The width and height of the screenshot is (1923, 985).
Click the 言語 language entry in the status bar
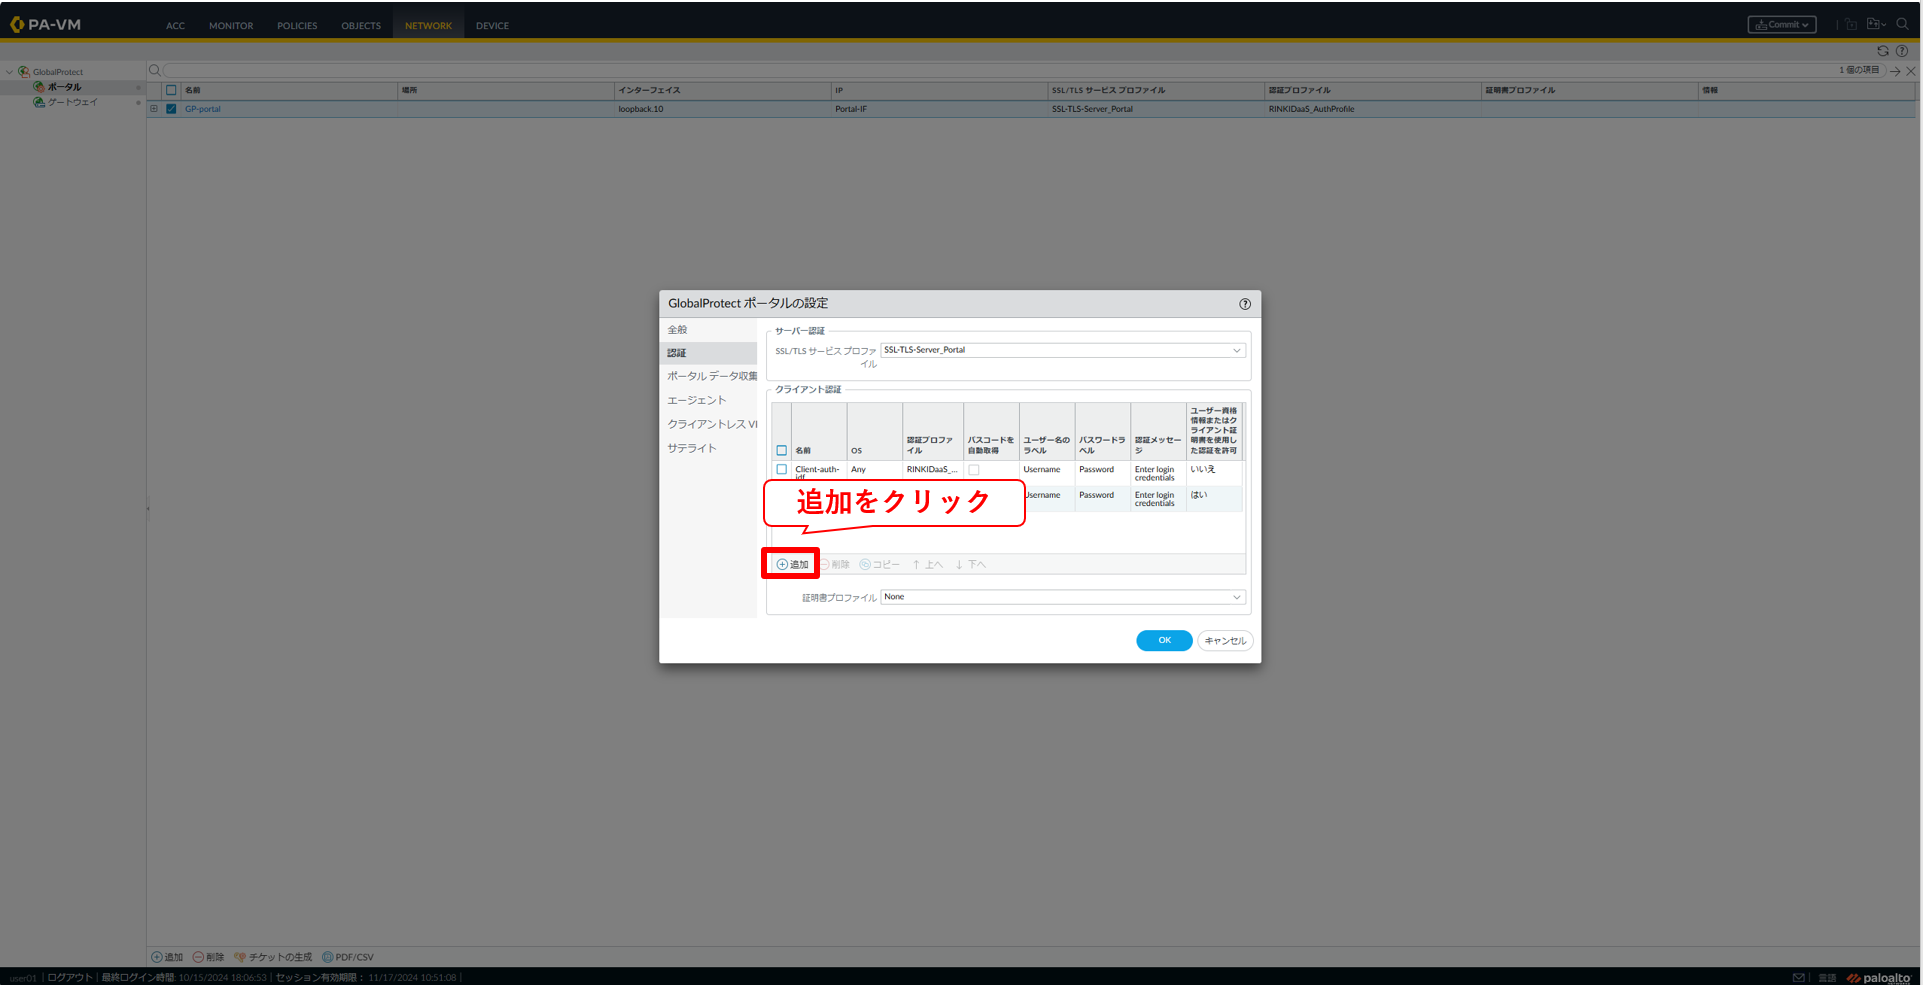point(1827,978)
